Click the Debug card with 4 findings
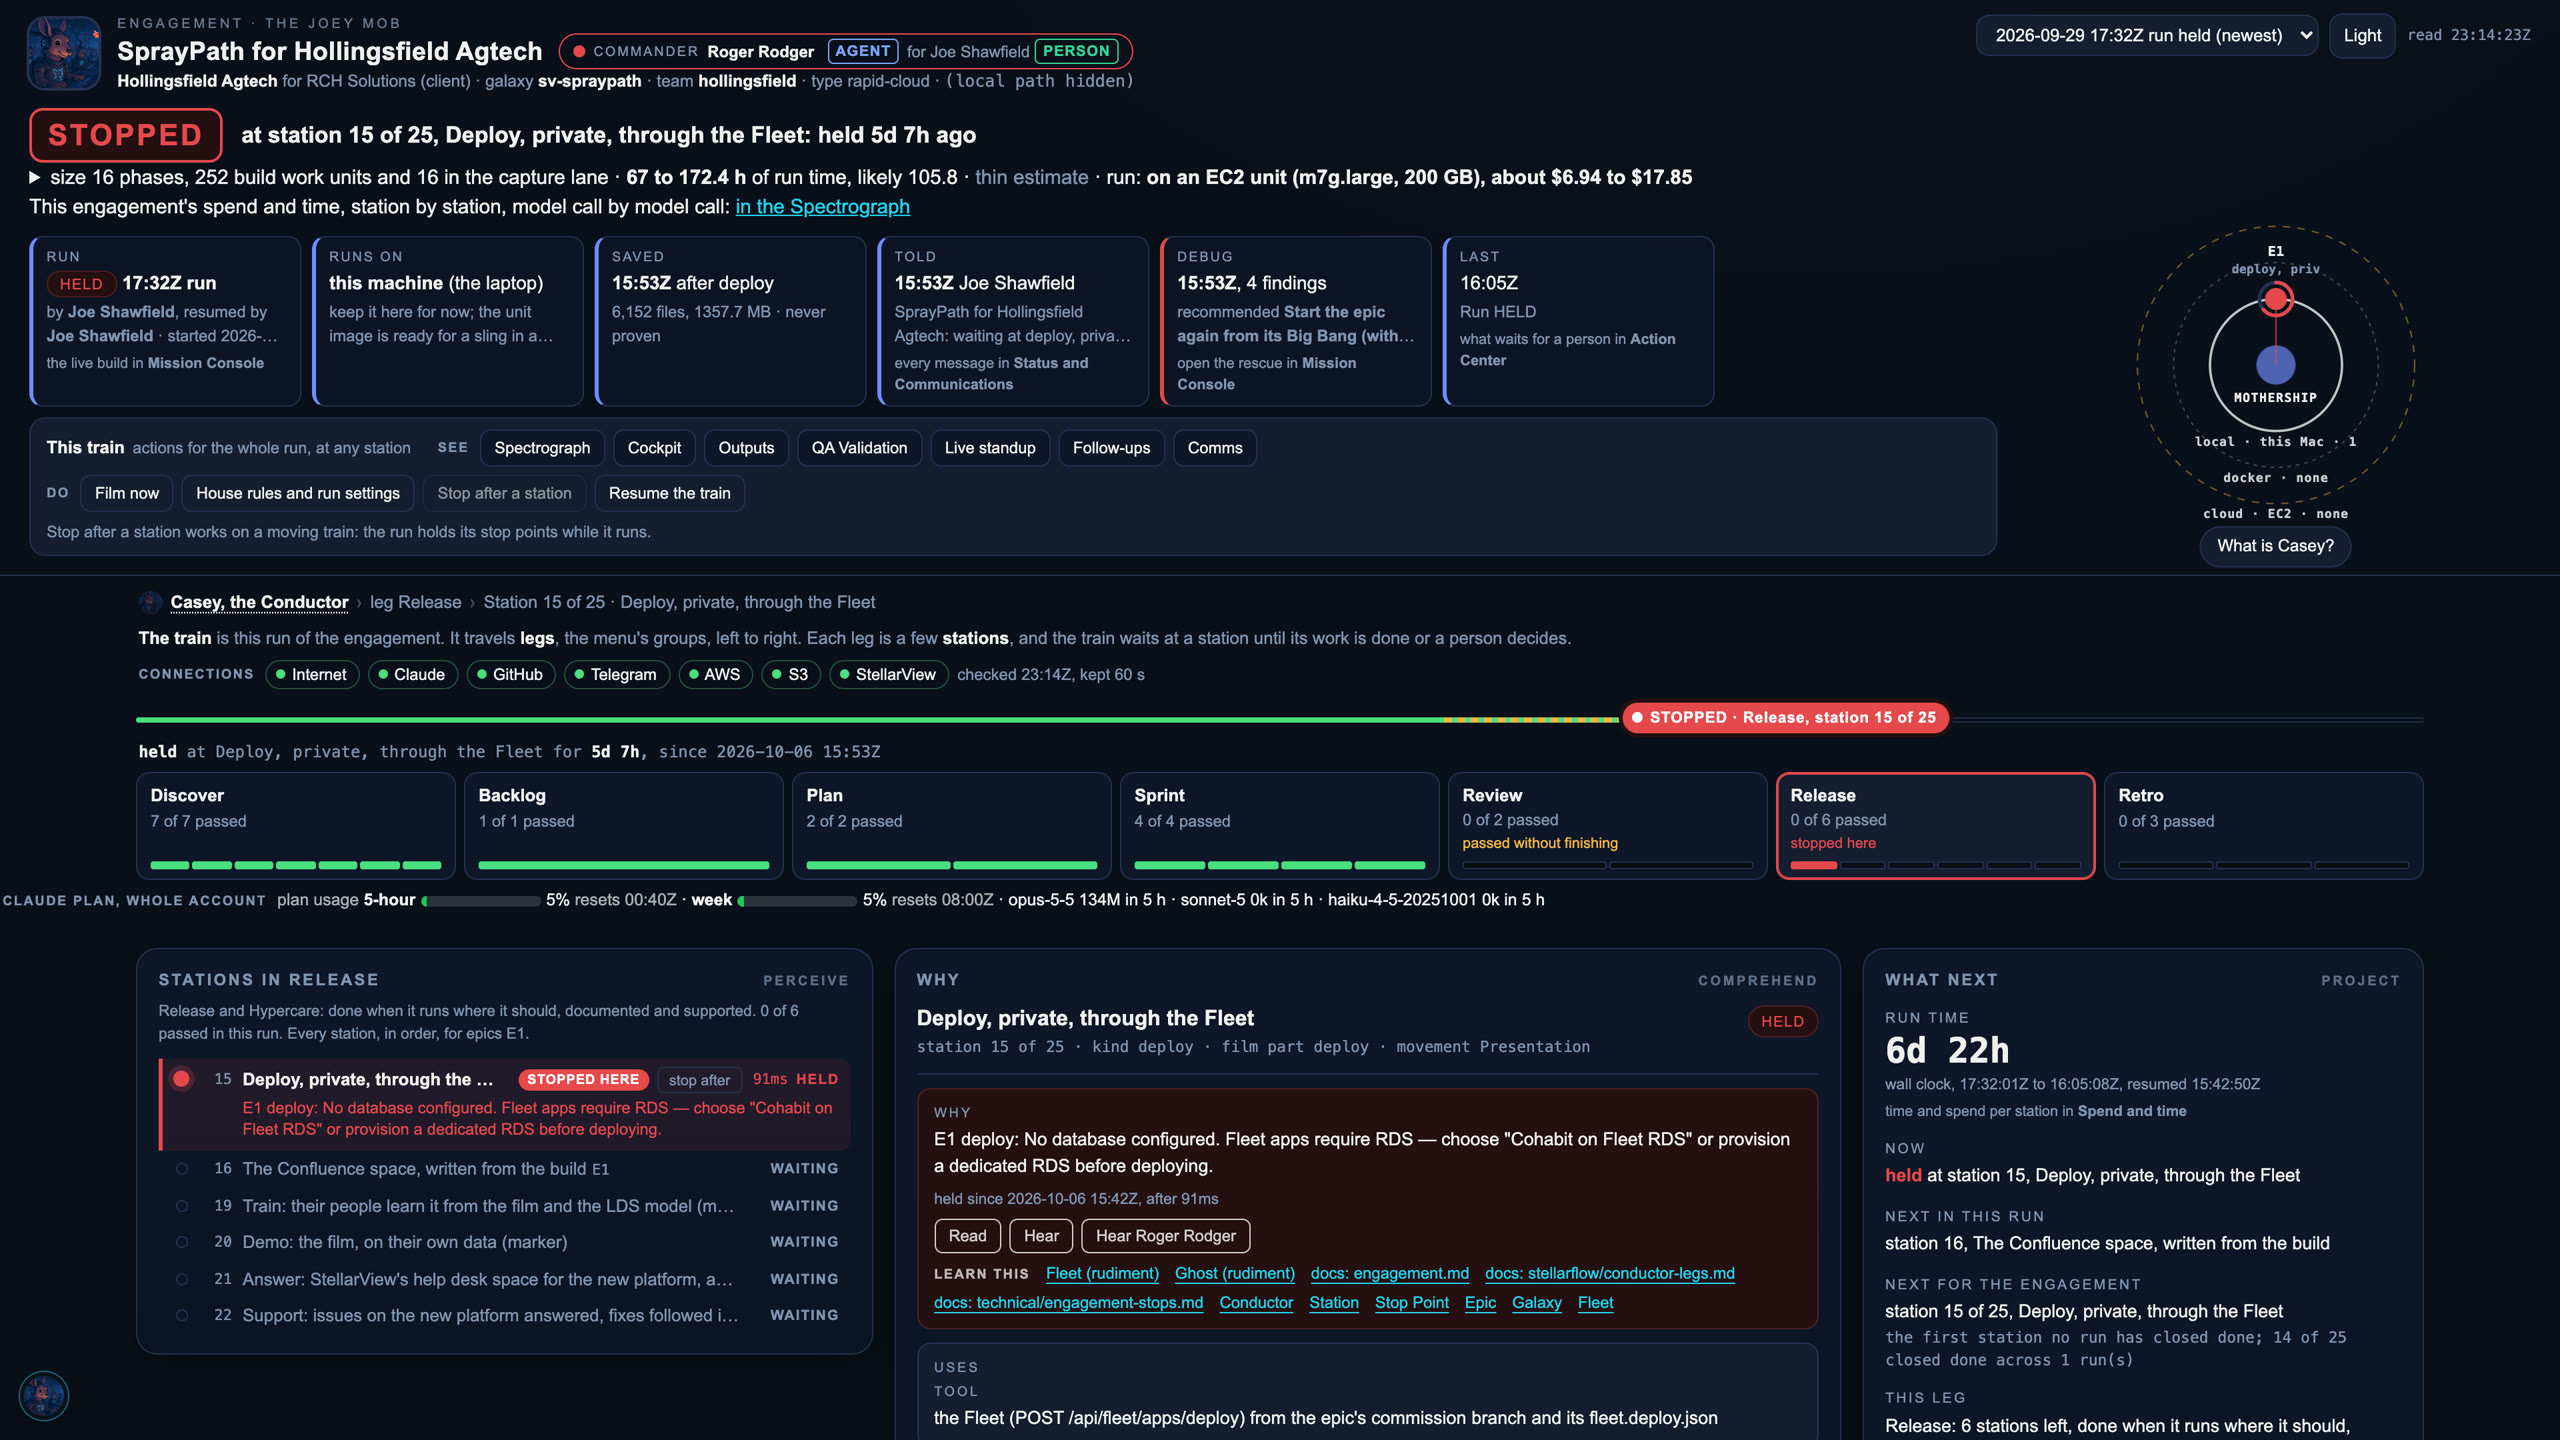The width and height of the screenshot is (2560, 1440). [1295, 321]
